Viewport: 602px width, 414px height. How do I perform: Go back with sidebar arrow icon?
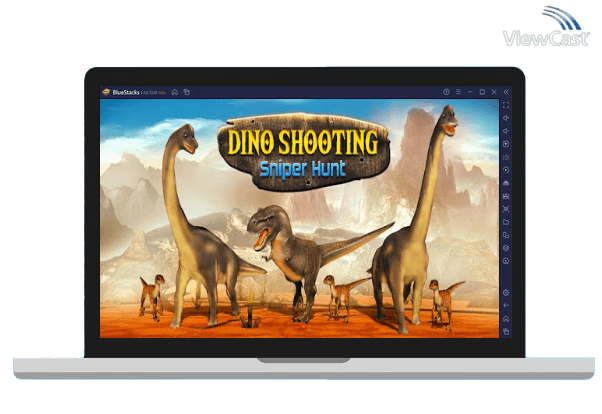coord(506,306)
